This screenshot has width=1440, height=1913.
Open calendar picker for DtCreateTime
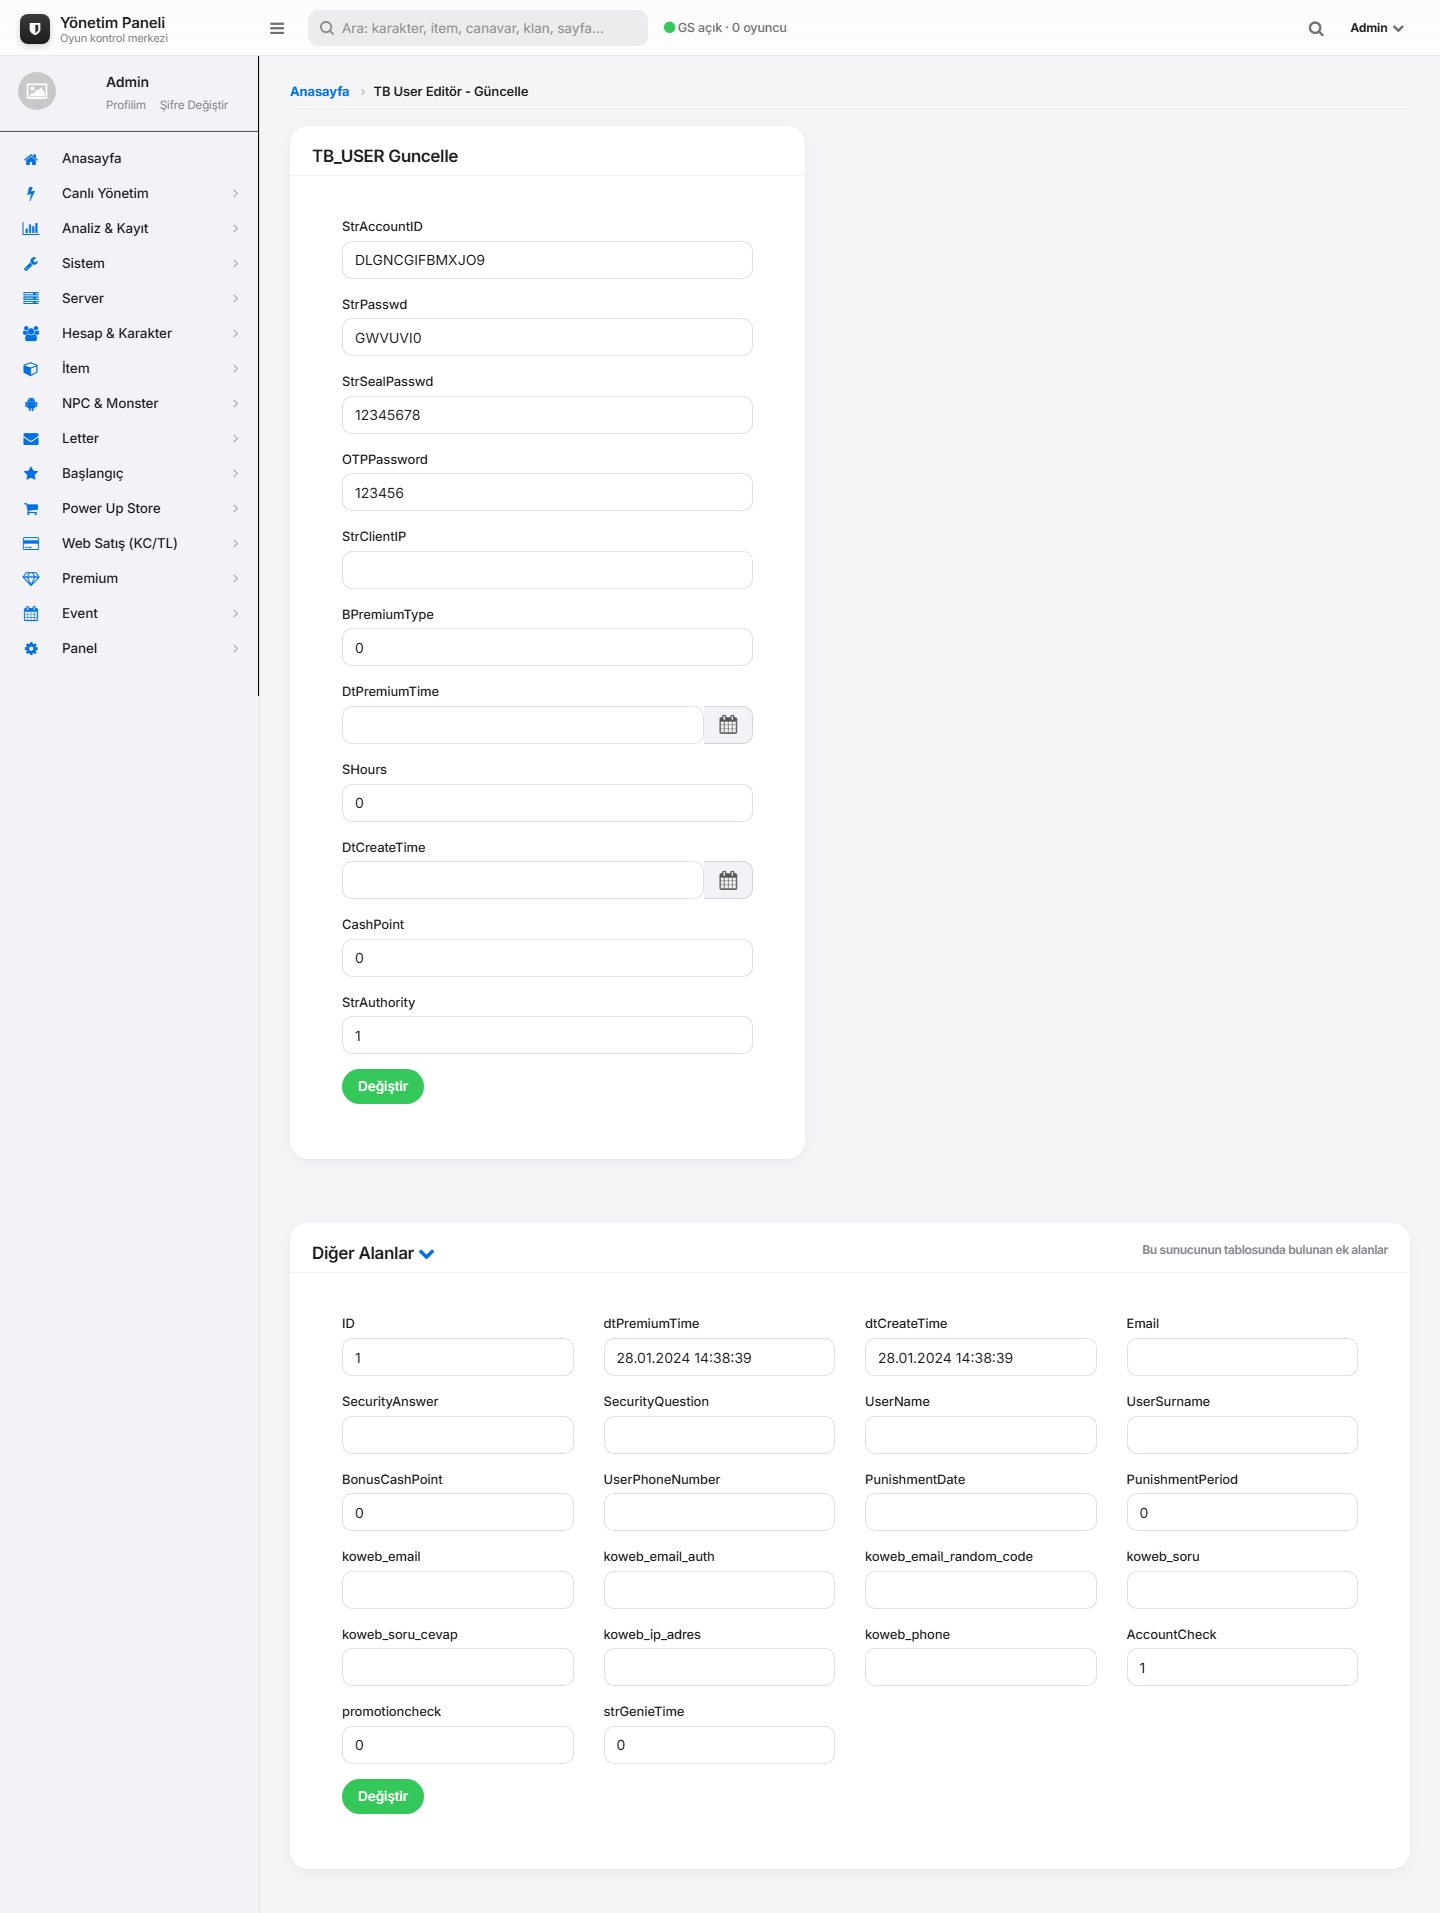(x=728, y=880)
